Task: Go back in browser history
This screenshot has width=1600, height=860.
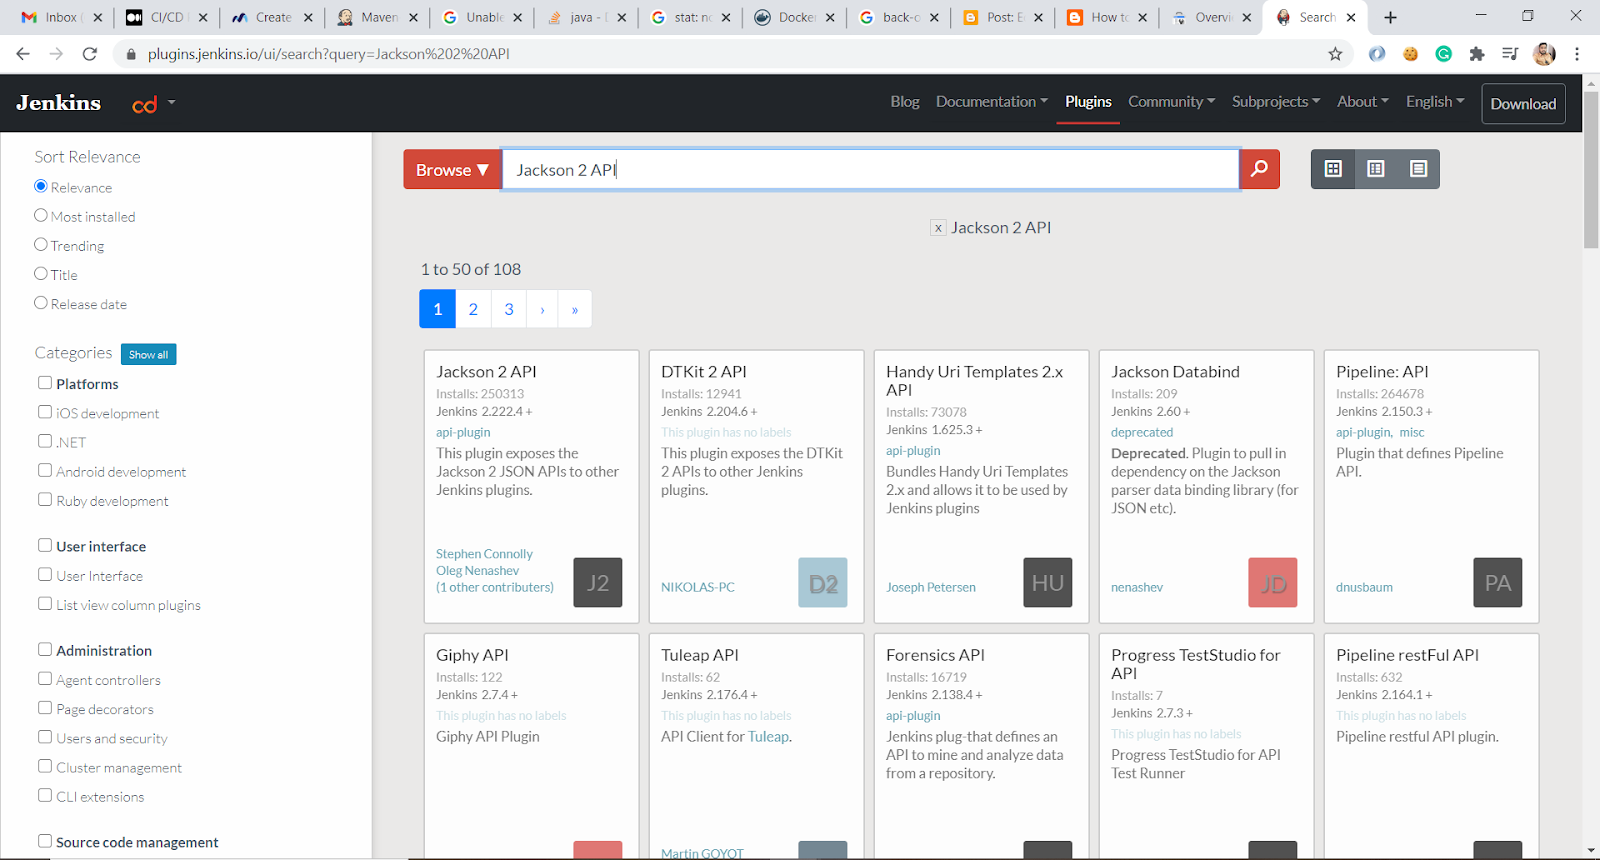Action: [23, 54]
